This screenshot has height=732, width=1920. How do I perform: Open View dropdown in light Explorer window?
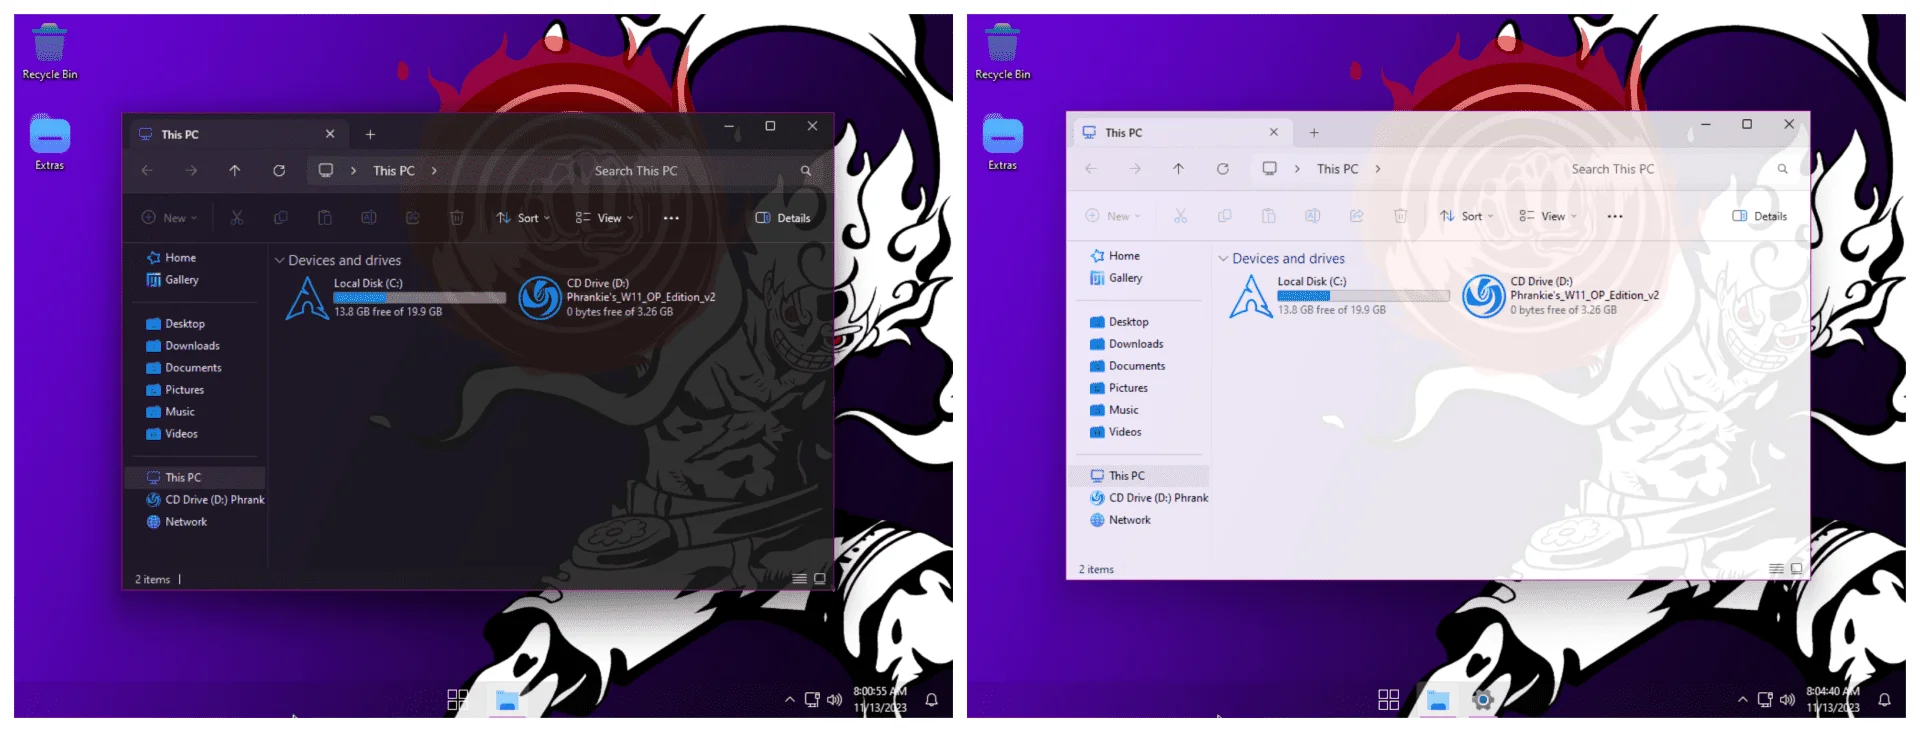1548,216
